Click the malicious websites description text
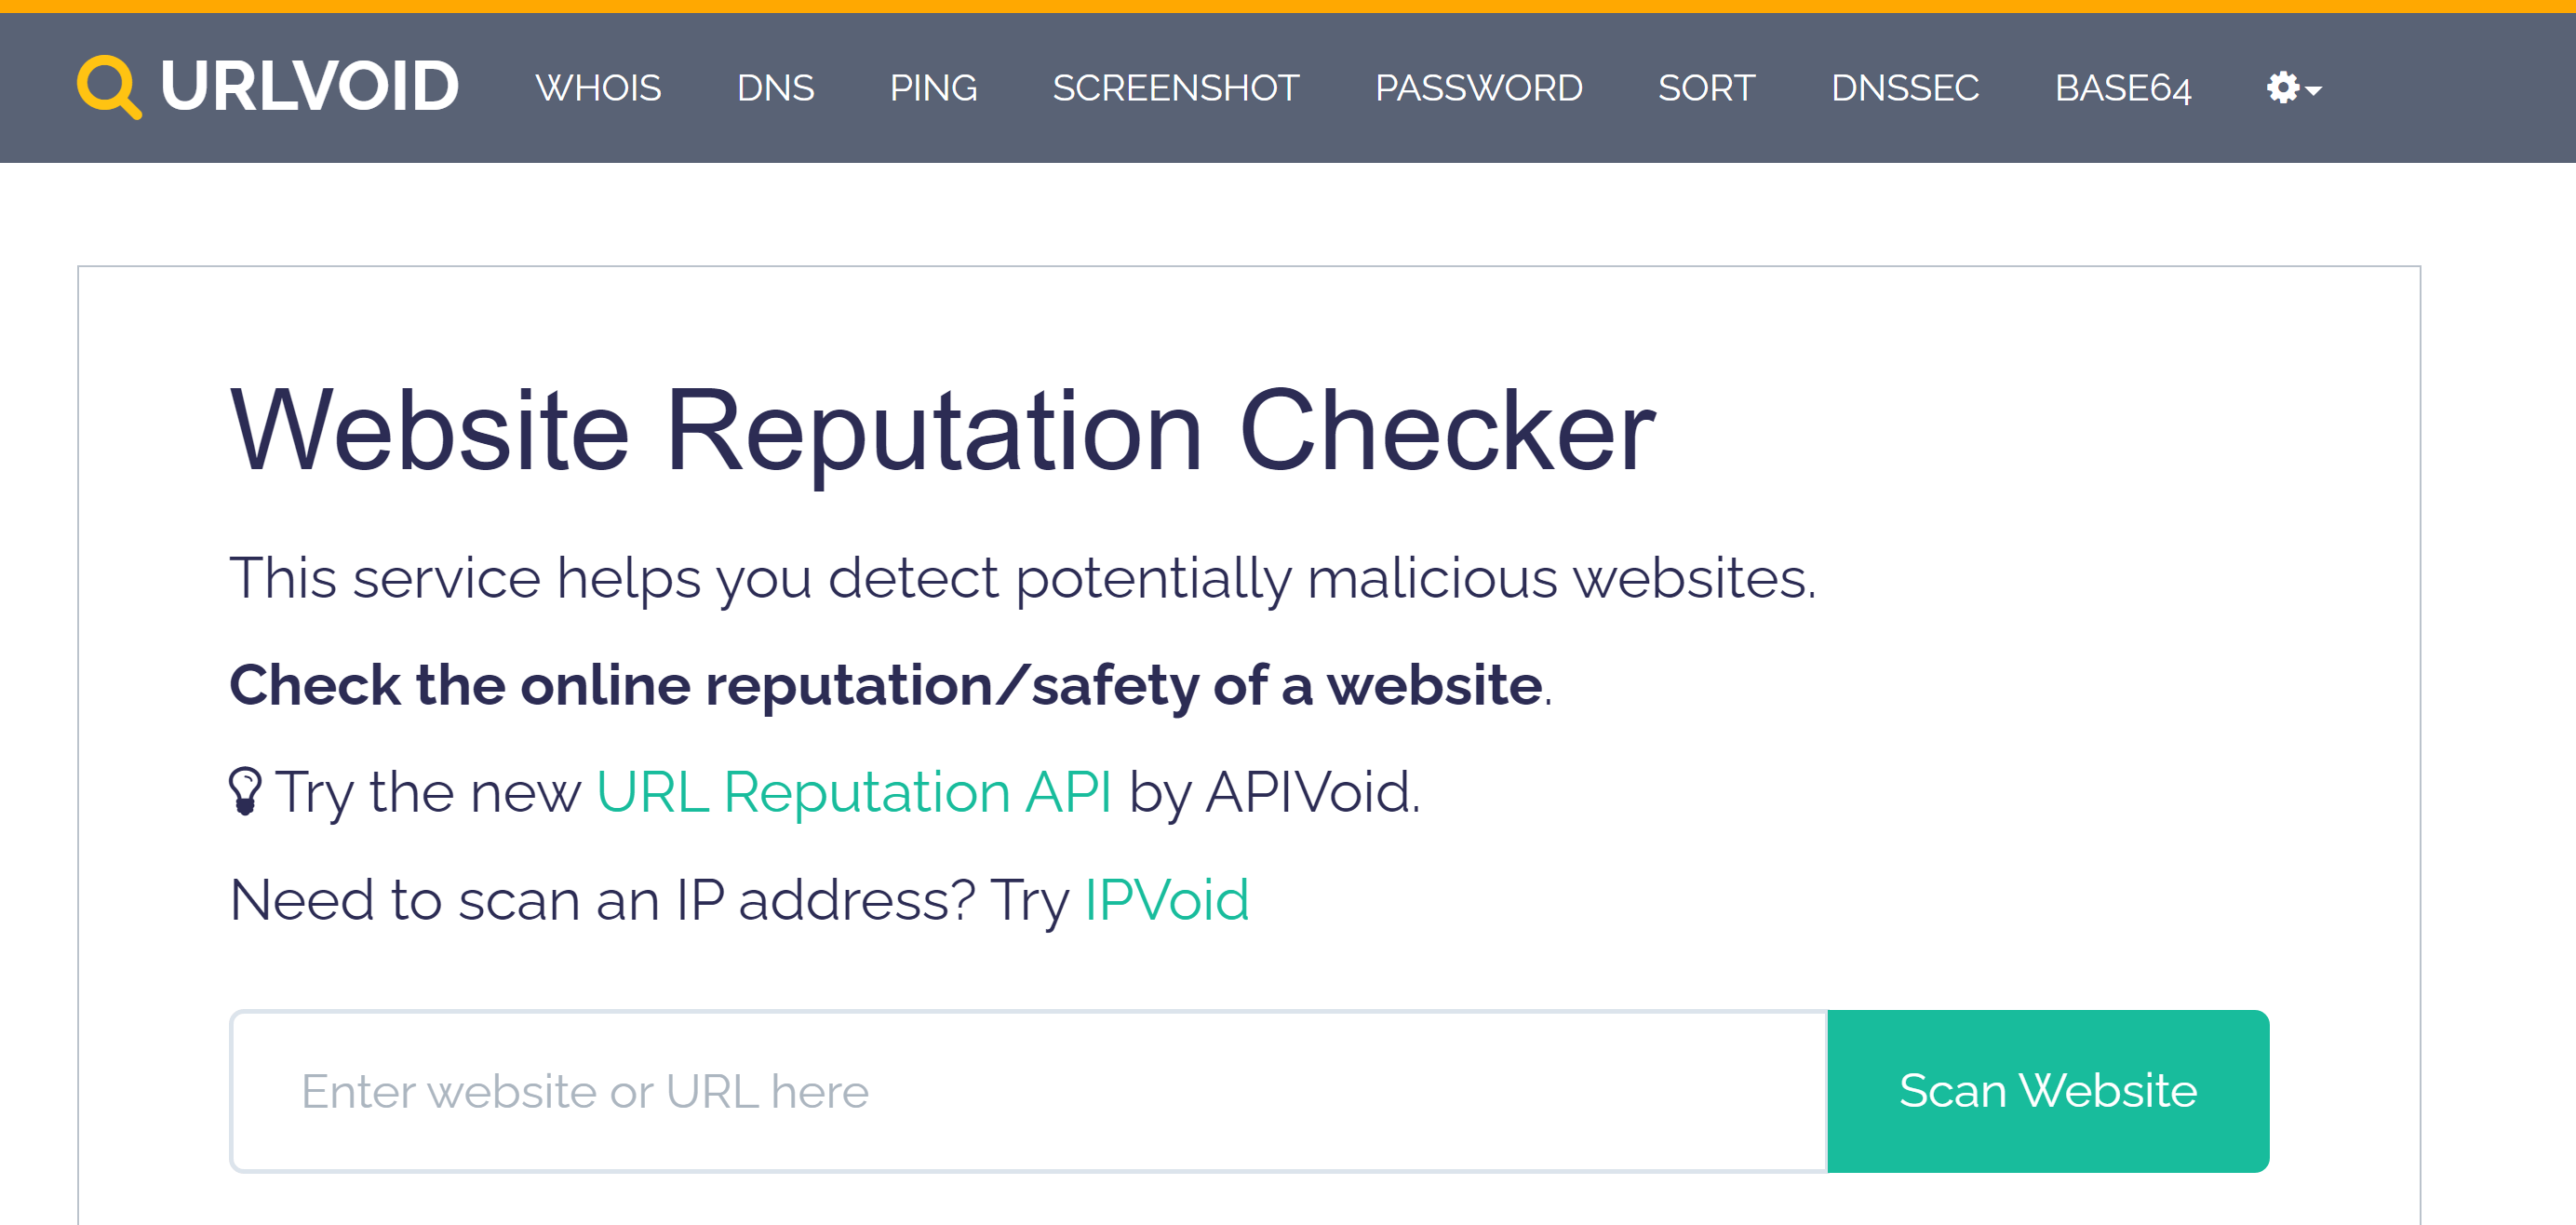The image size is (2576, 1225). (1021, 578)
